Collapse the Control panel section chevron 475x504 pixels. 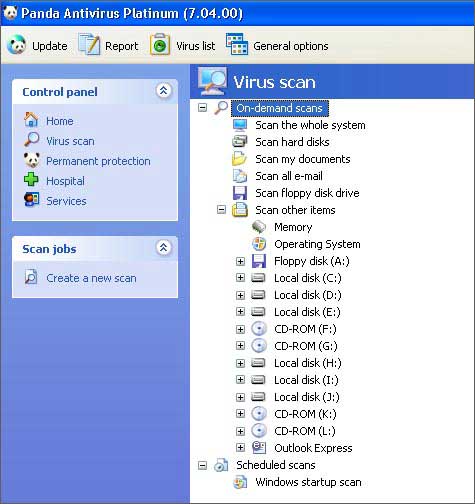coord(163,91)
